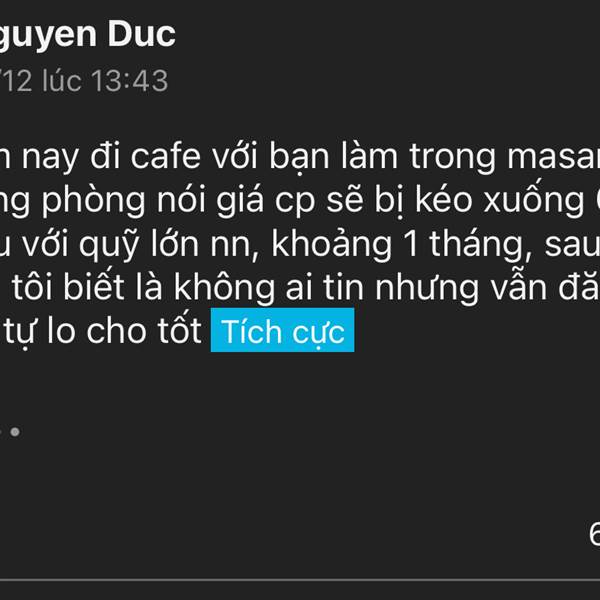Click the line mentioning giá cp
Screen dimensions: 600x600
[x=300, y=200]
